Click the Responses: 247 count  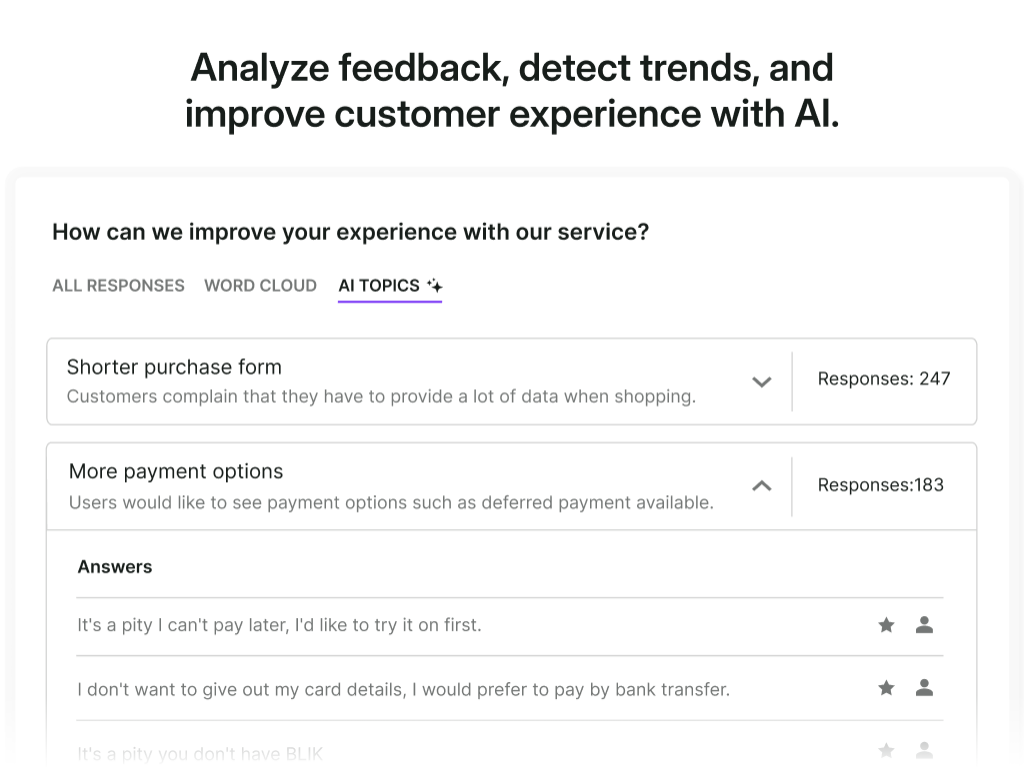(x=884, y=379)
